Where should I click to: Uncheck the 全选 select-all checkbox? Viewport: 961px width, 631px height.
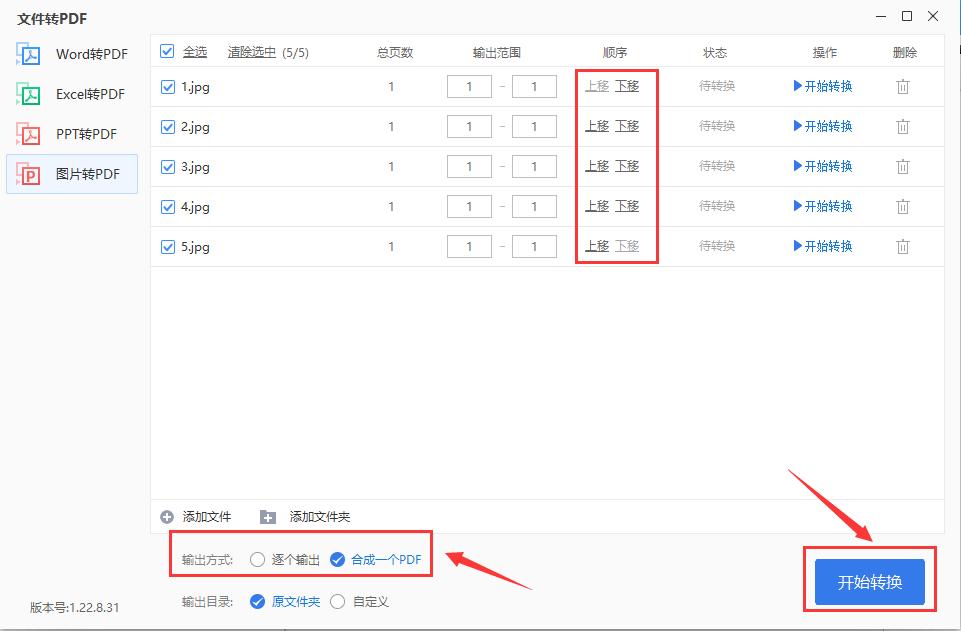167,51
